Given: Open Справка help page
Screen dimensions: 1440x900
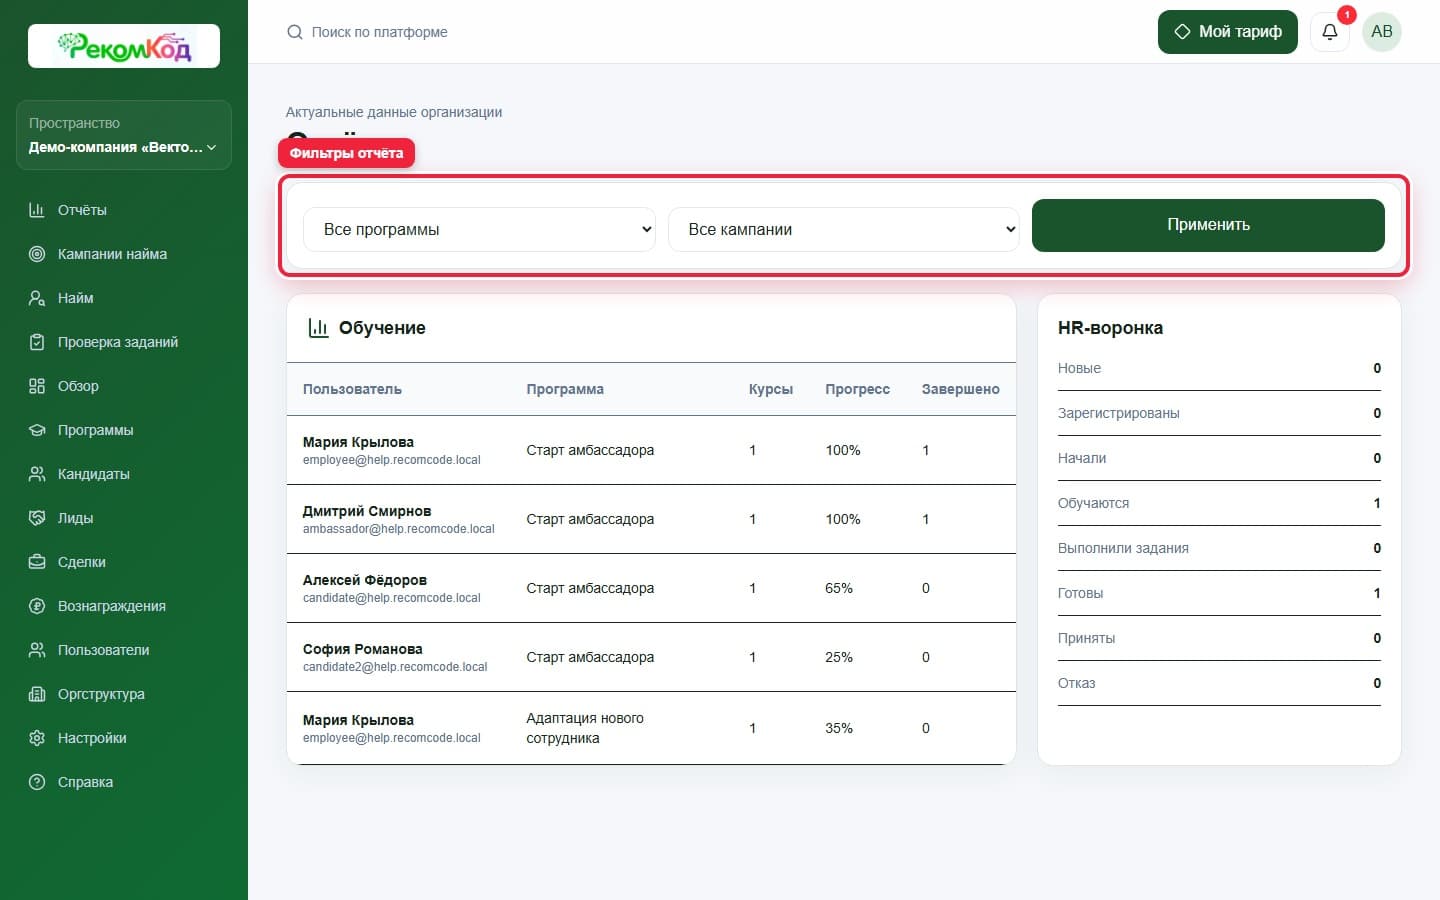Looking at the screenshot, I should point(124,782).
